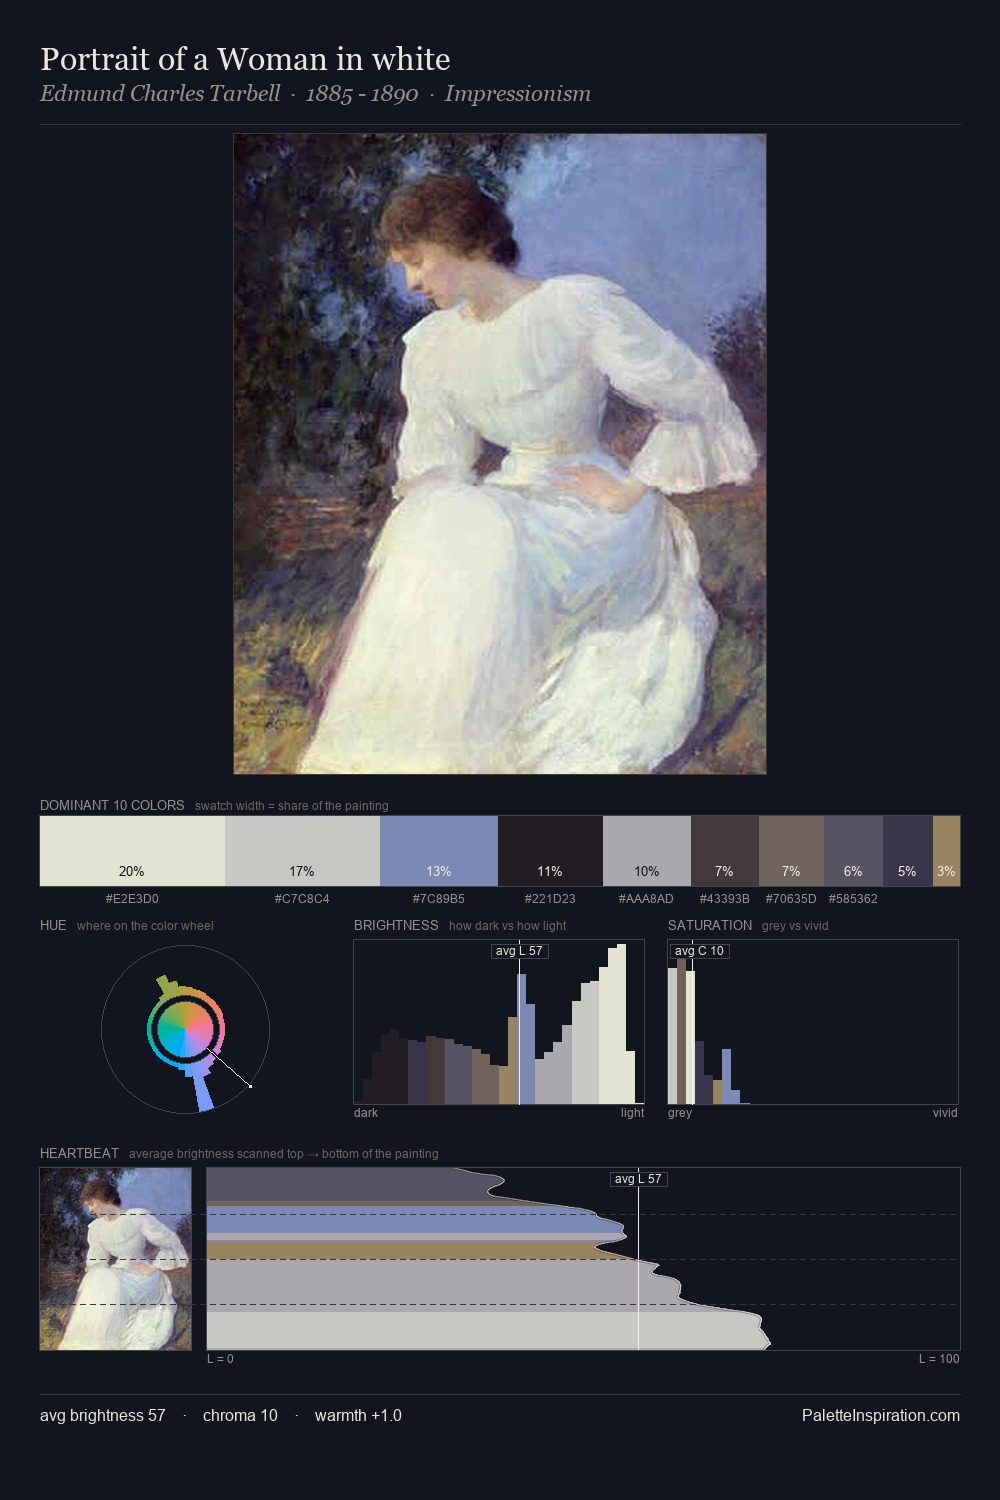Pick the 3% tan swatch
Viewport: 1000px width, 1500px height.
(946, 851)
